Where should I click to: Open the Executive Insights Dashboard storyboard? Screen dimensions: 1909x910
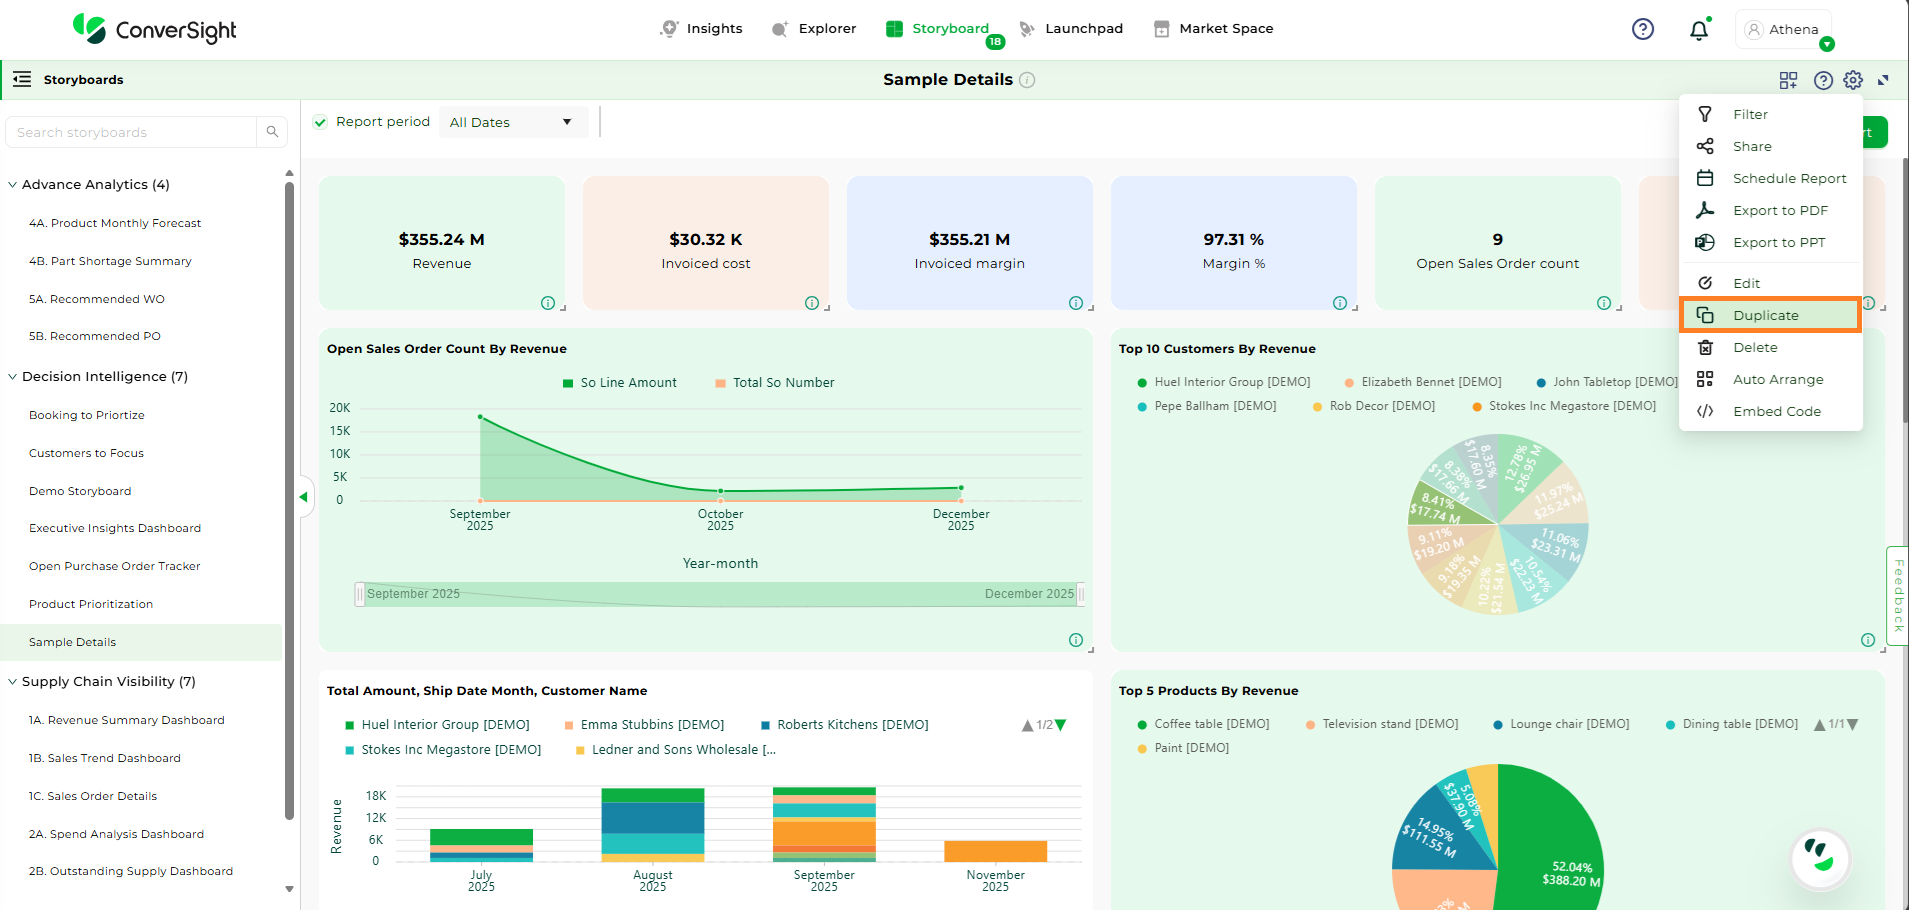pos(115,528)
